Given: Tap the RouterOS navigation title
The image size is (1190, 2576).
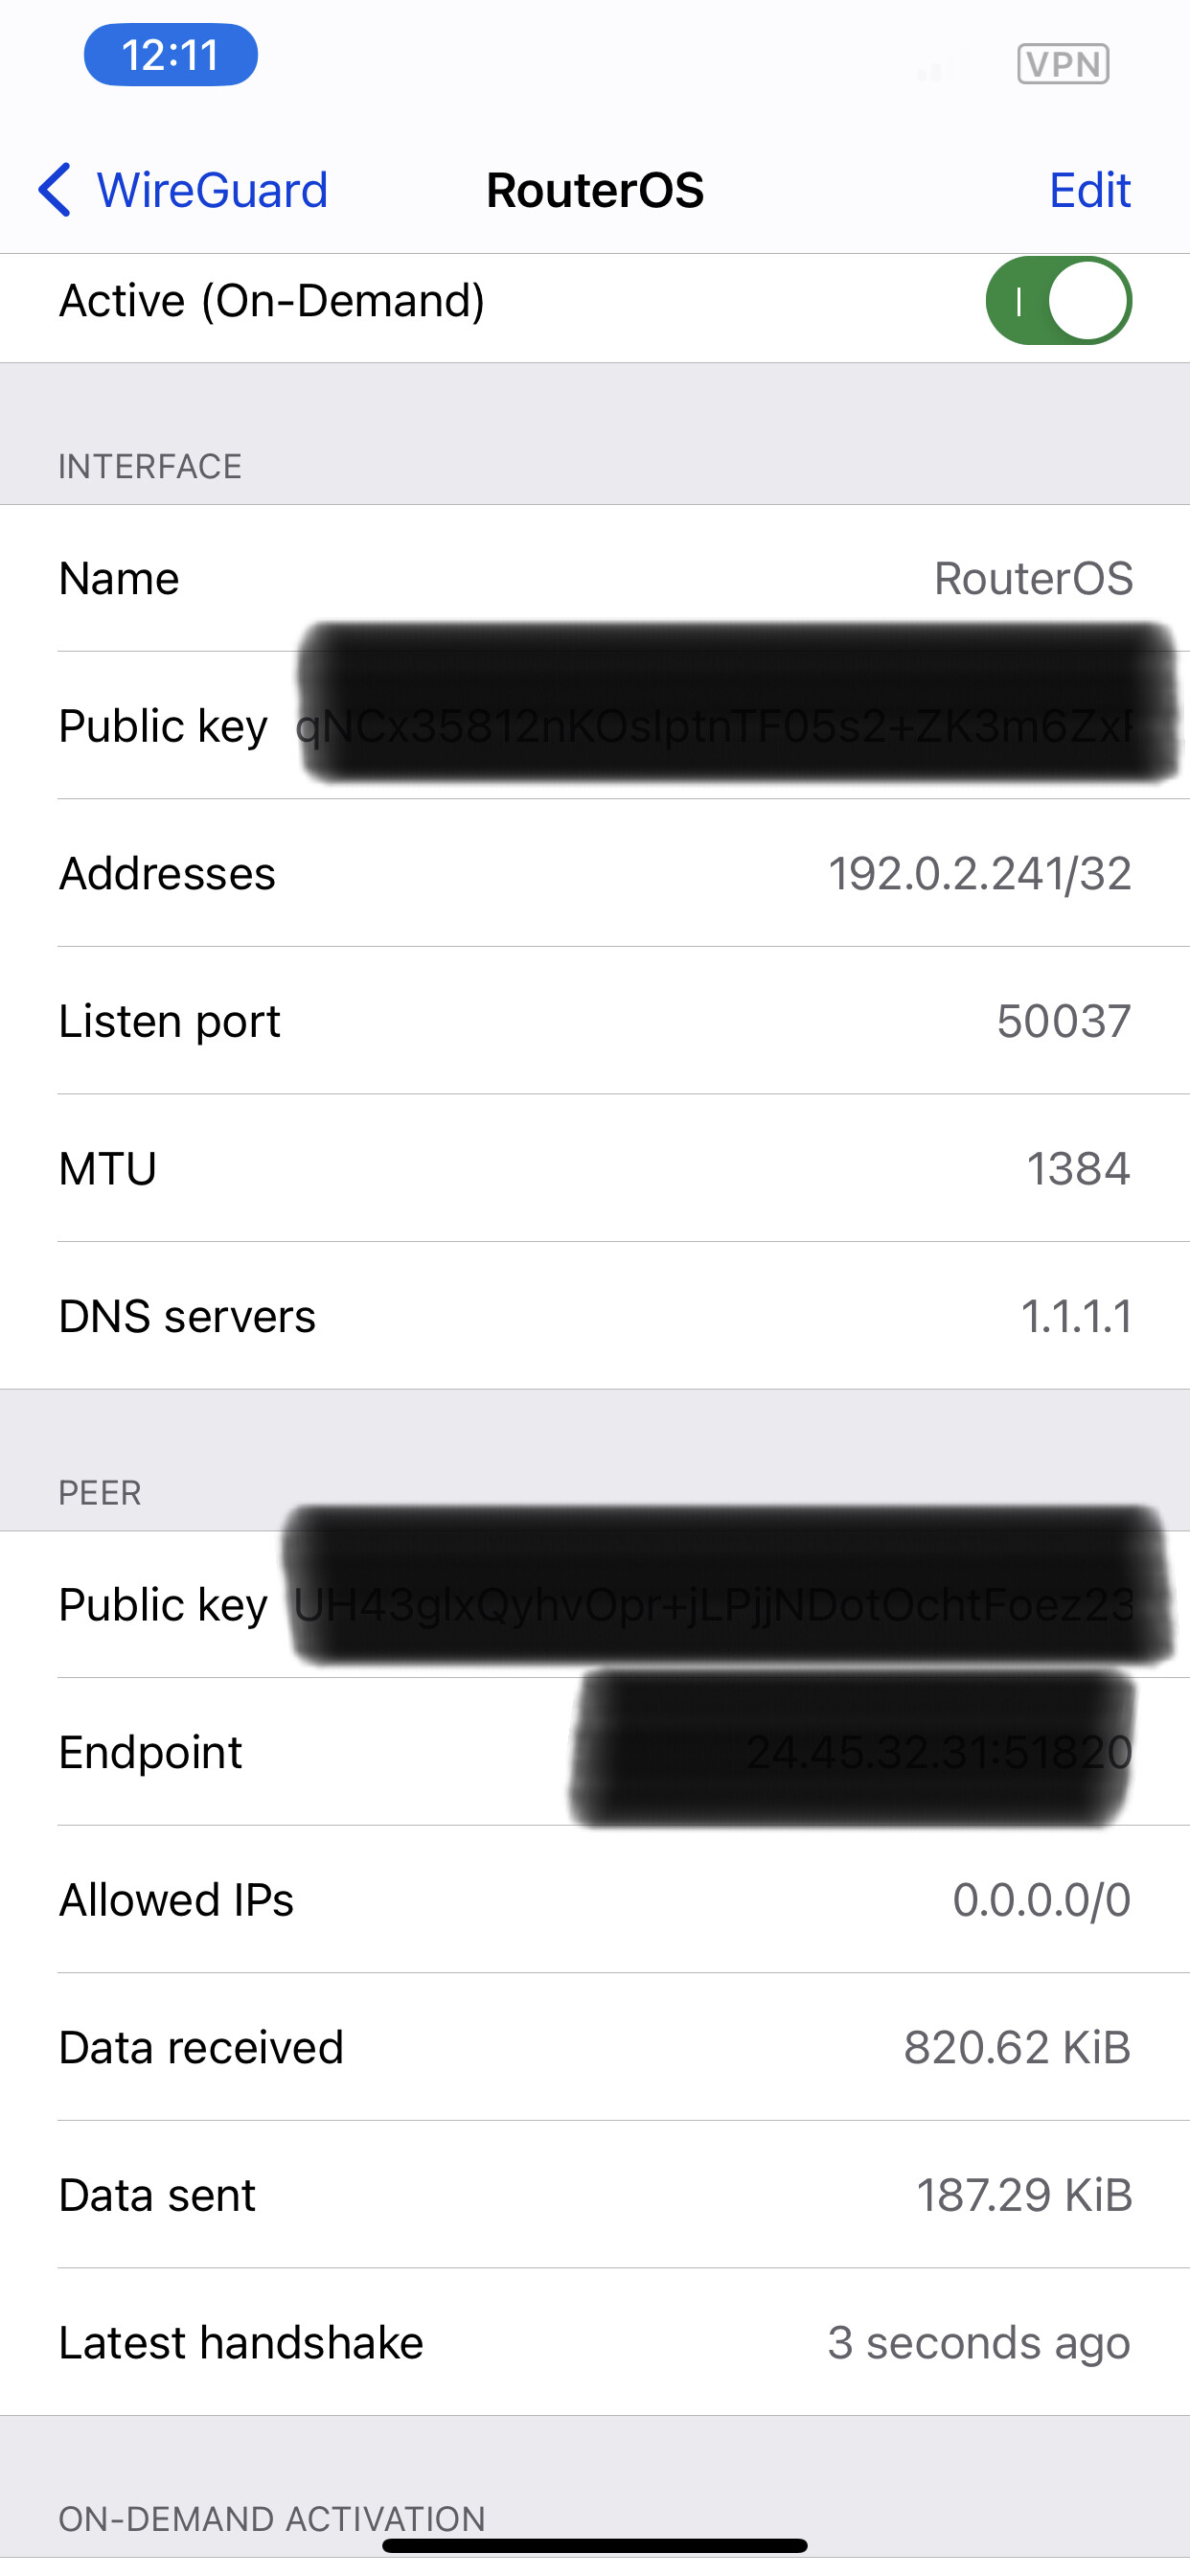Looking at the screenshot, I should [x=595, y=190].
